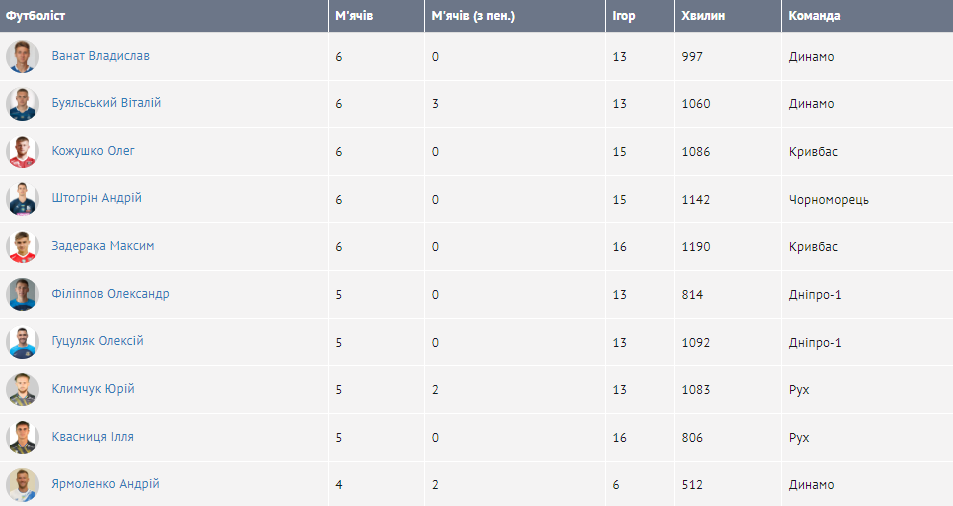The image size is (953, 506).
Task: Open Гуцуляк Олексій's avatar picture
Action: 22,341
